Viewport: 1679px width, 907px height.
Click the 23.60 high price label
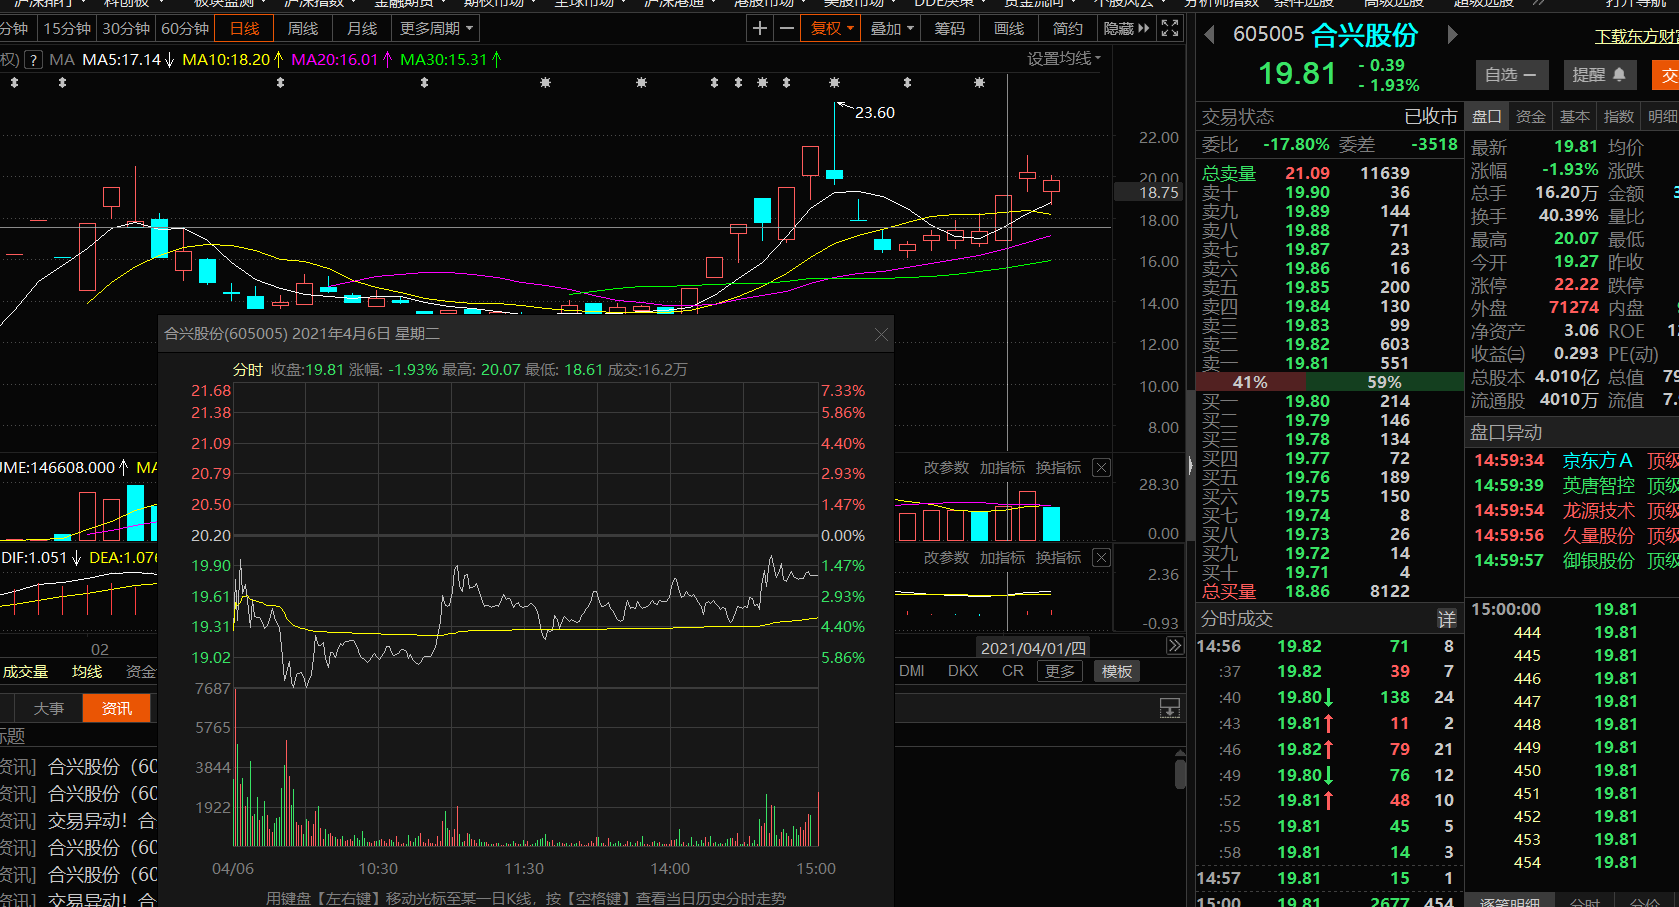point(874,113)
